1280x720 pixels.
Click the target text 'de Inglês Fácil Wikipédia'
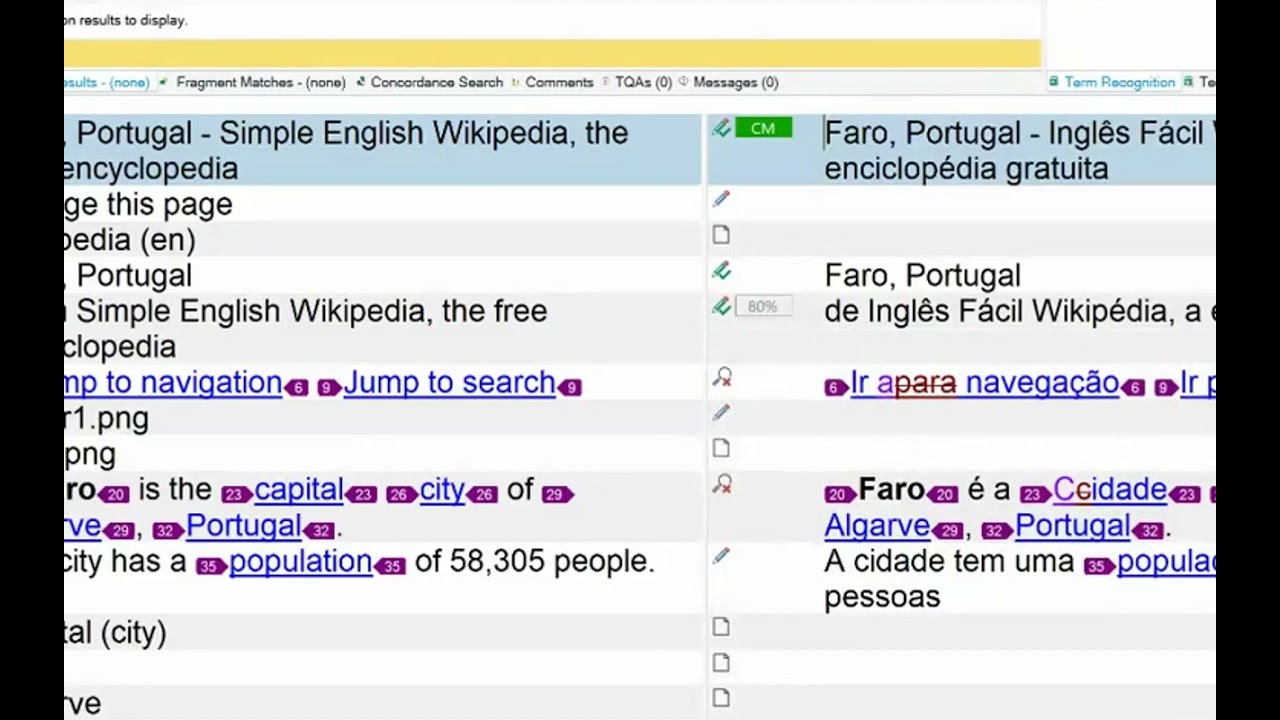tap(1000, 311)
